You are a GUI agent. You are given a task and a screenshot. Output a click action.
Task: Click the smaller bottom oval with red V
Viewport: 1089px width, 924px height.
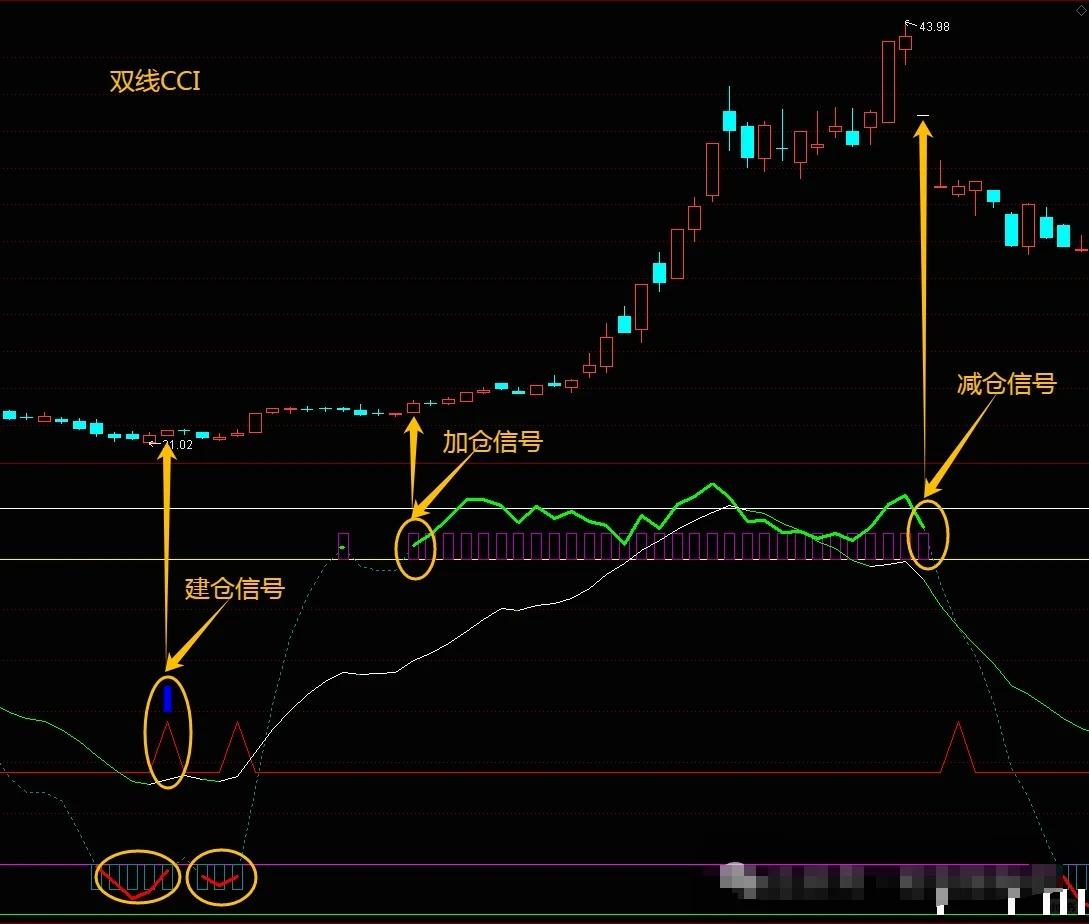pyautogui.click(x=222, y=878)
